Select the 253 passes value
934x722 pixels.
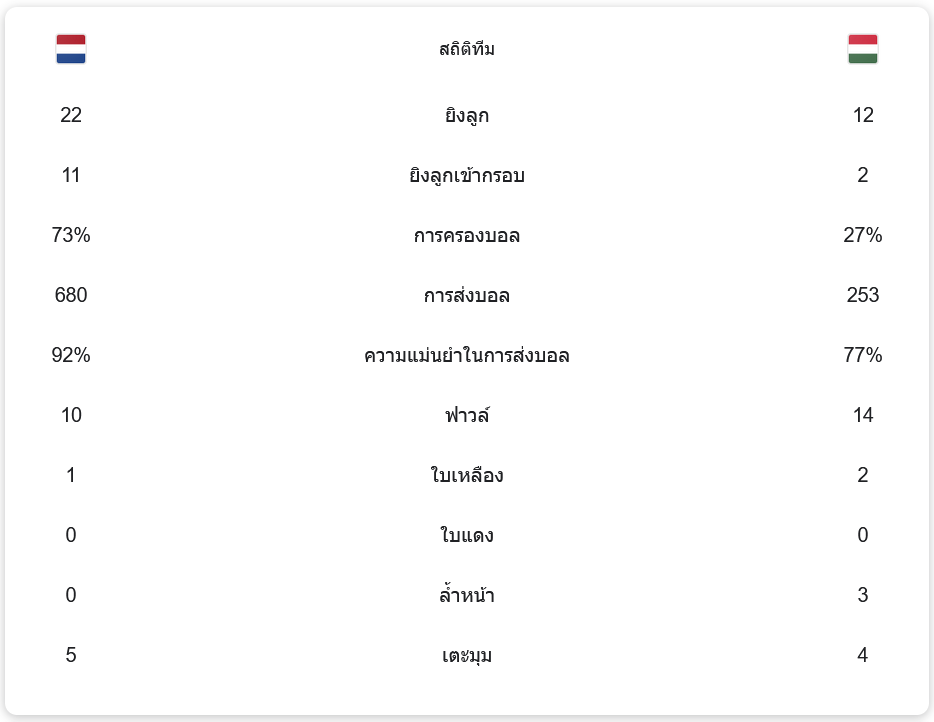(x=863, y=296)
